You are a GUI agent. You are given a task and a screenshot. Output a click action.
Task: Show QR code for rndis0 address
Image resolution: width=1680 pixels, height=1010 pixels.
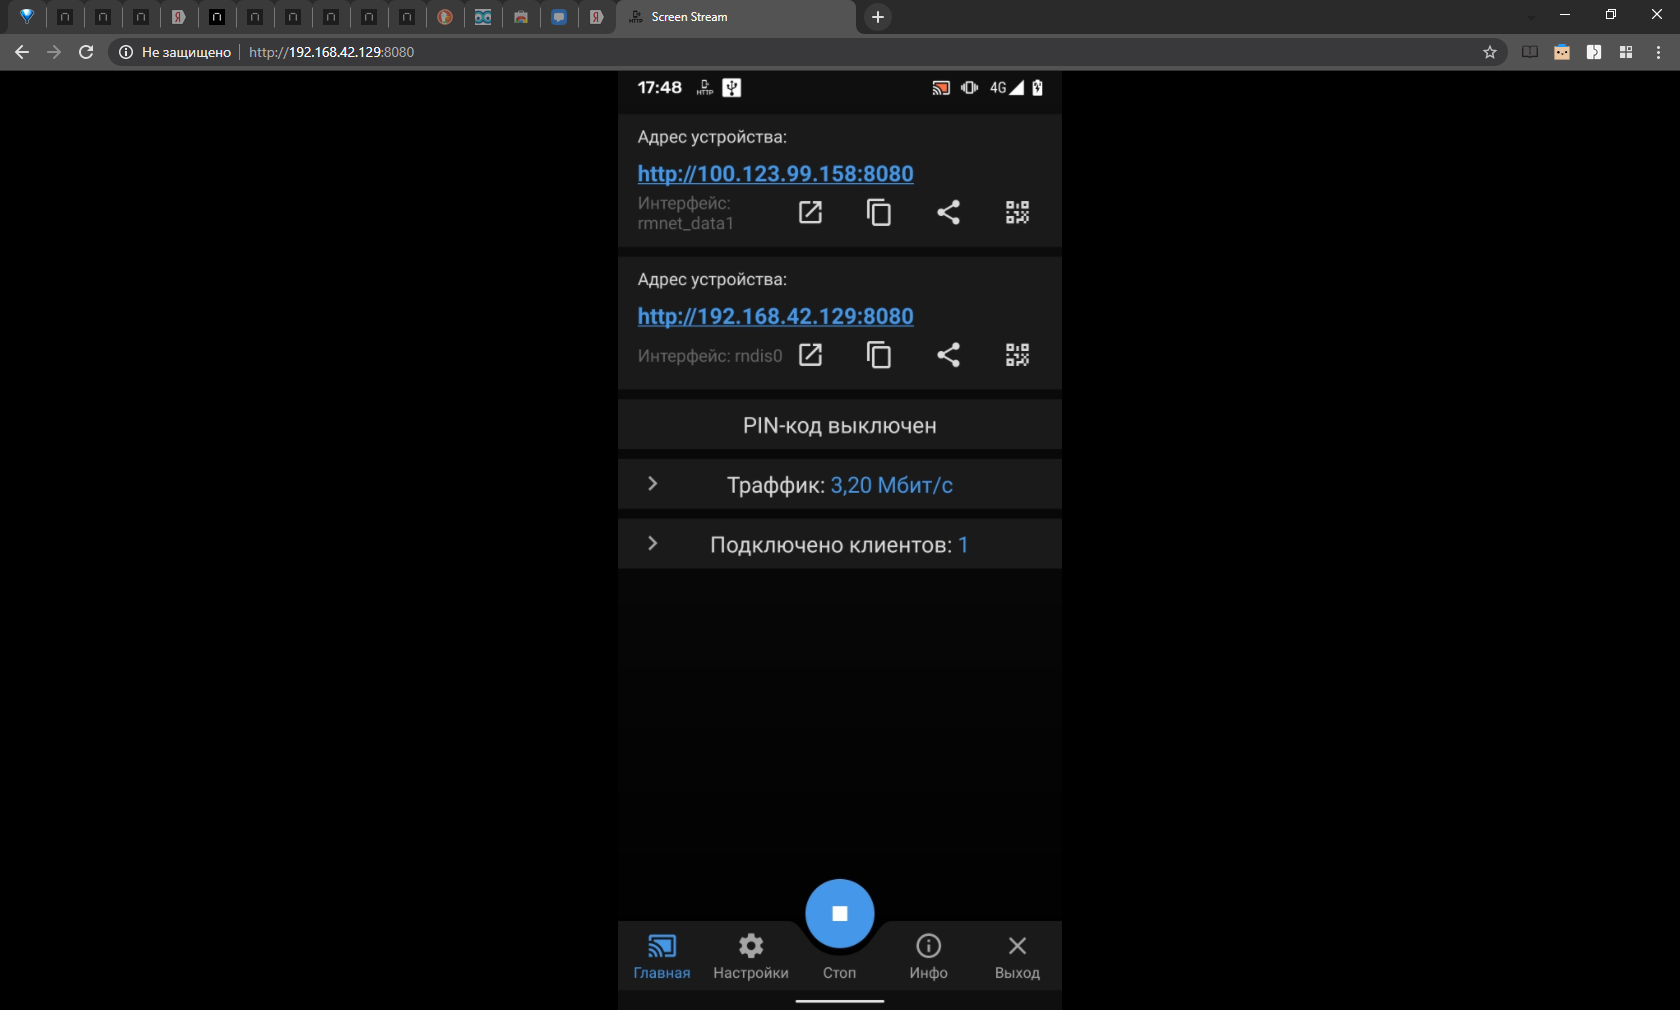(x=1017, y=355)
